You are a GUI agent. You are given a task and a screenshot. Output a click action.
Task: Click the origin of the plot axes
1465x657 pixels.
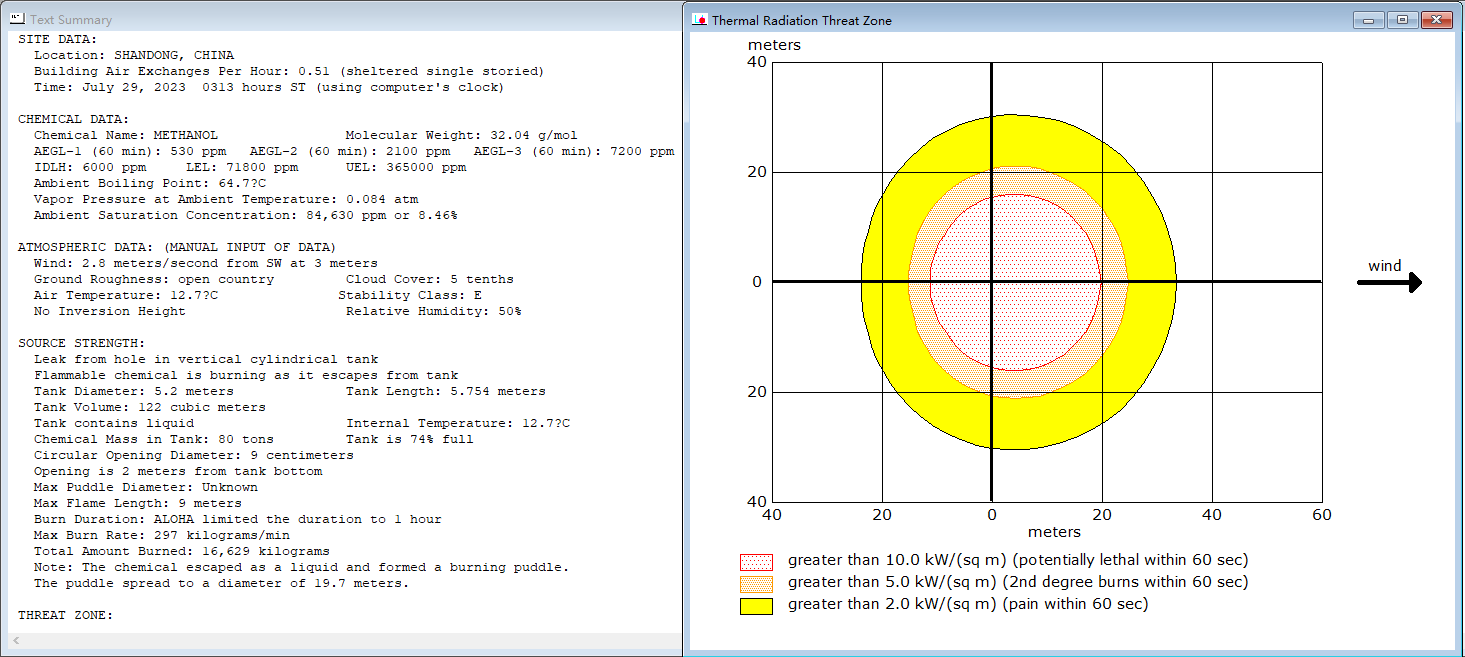click(x=991, y=282)
